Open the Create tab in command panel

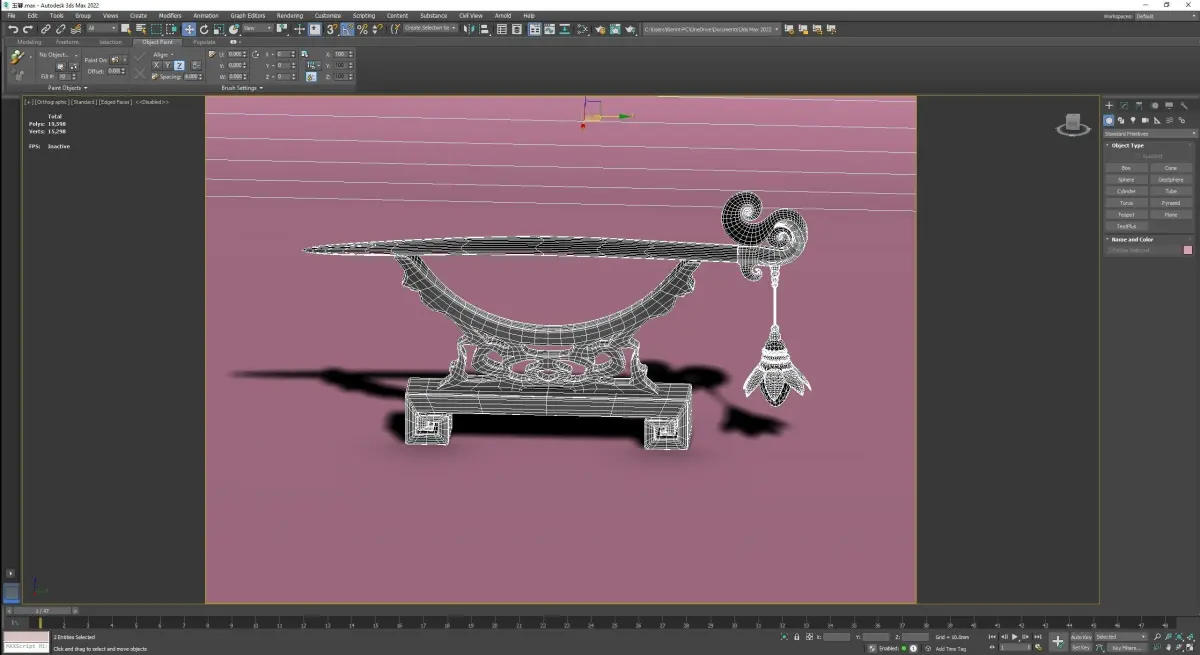point(1109,105)
